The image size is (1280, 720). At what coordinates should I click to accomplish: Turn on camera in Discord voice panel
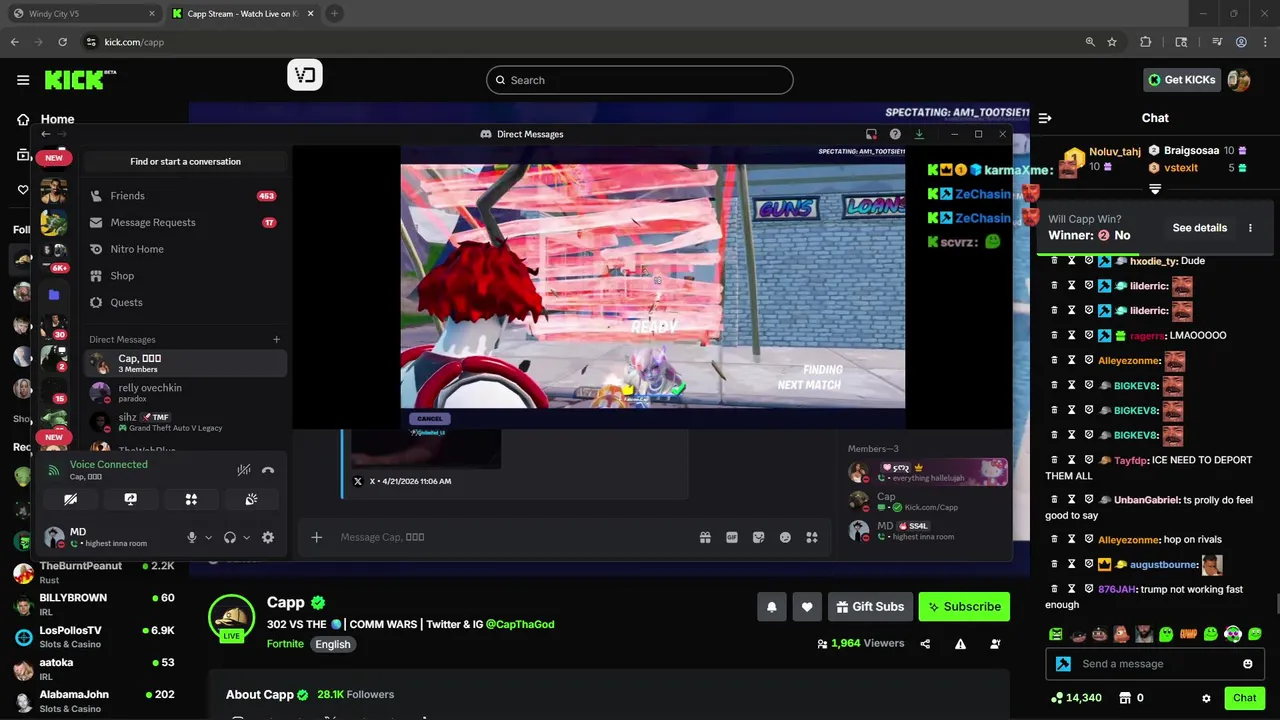[x=70, y=499]
